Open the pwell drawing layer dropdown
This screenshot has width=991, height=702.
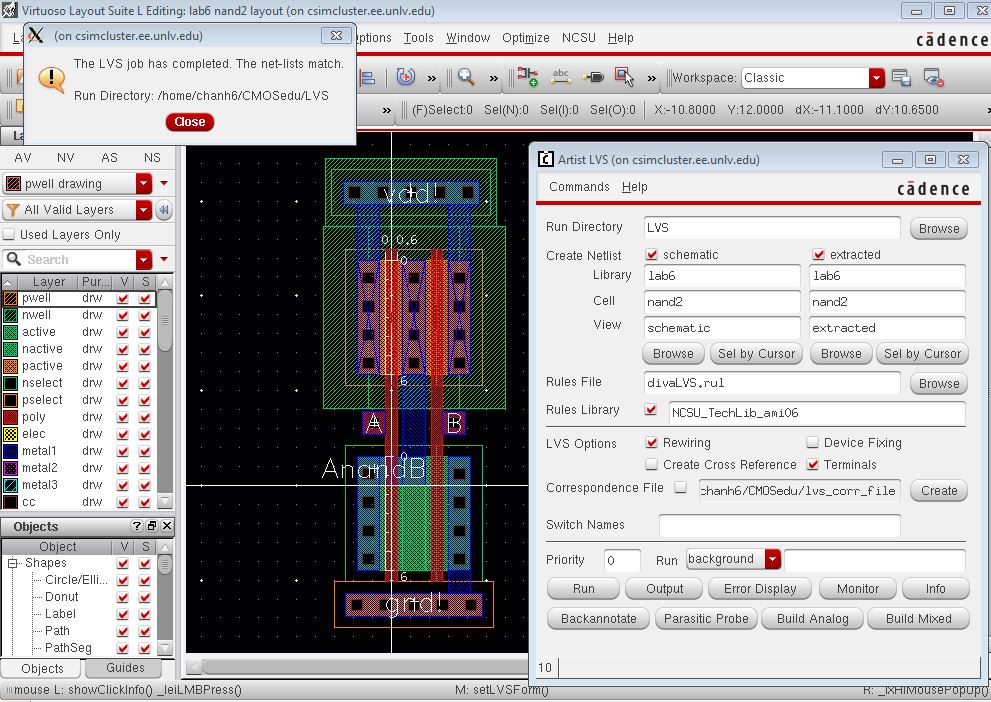coord(143,184)
